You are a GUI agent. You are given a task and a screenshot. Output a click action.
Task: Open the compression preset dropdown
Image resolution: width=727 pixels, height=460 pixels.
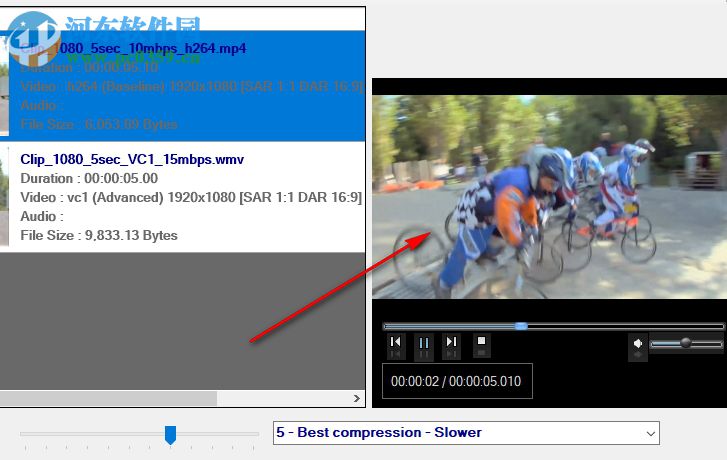pos(466,433)
